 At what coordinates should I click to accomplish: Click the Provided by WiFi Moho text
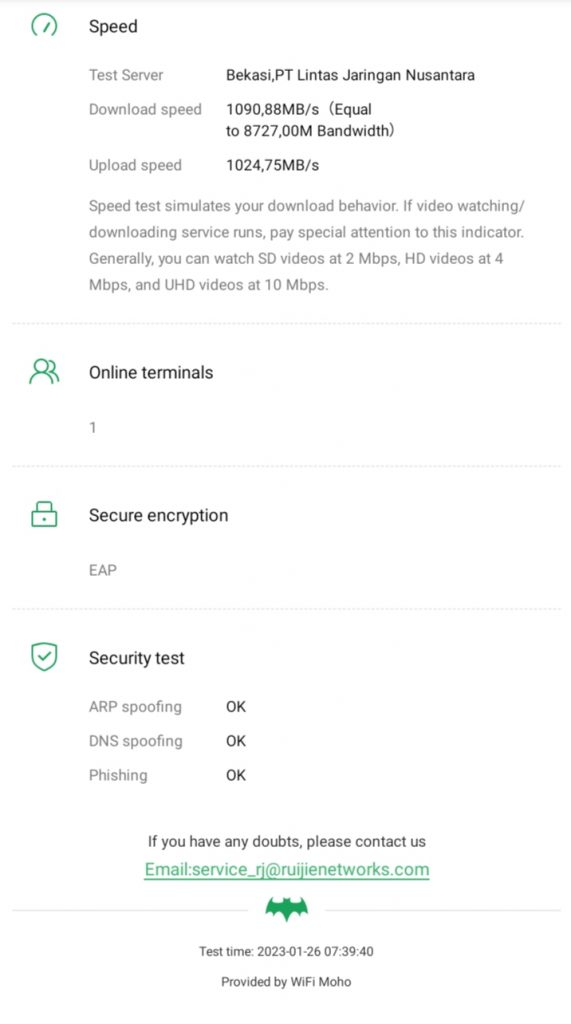pos(286,982)
